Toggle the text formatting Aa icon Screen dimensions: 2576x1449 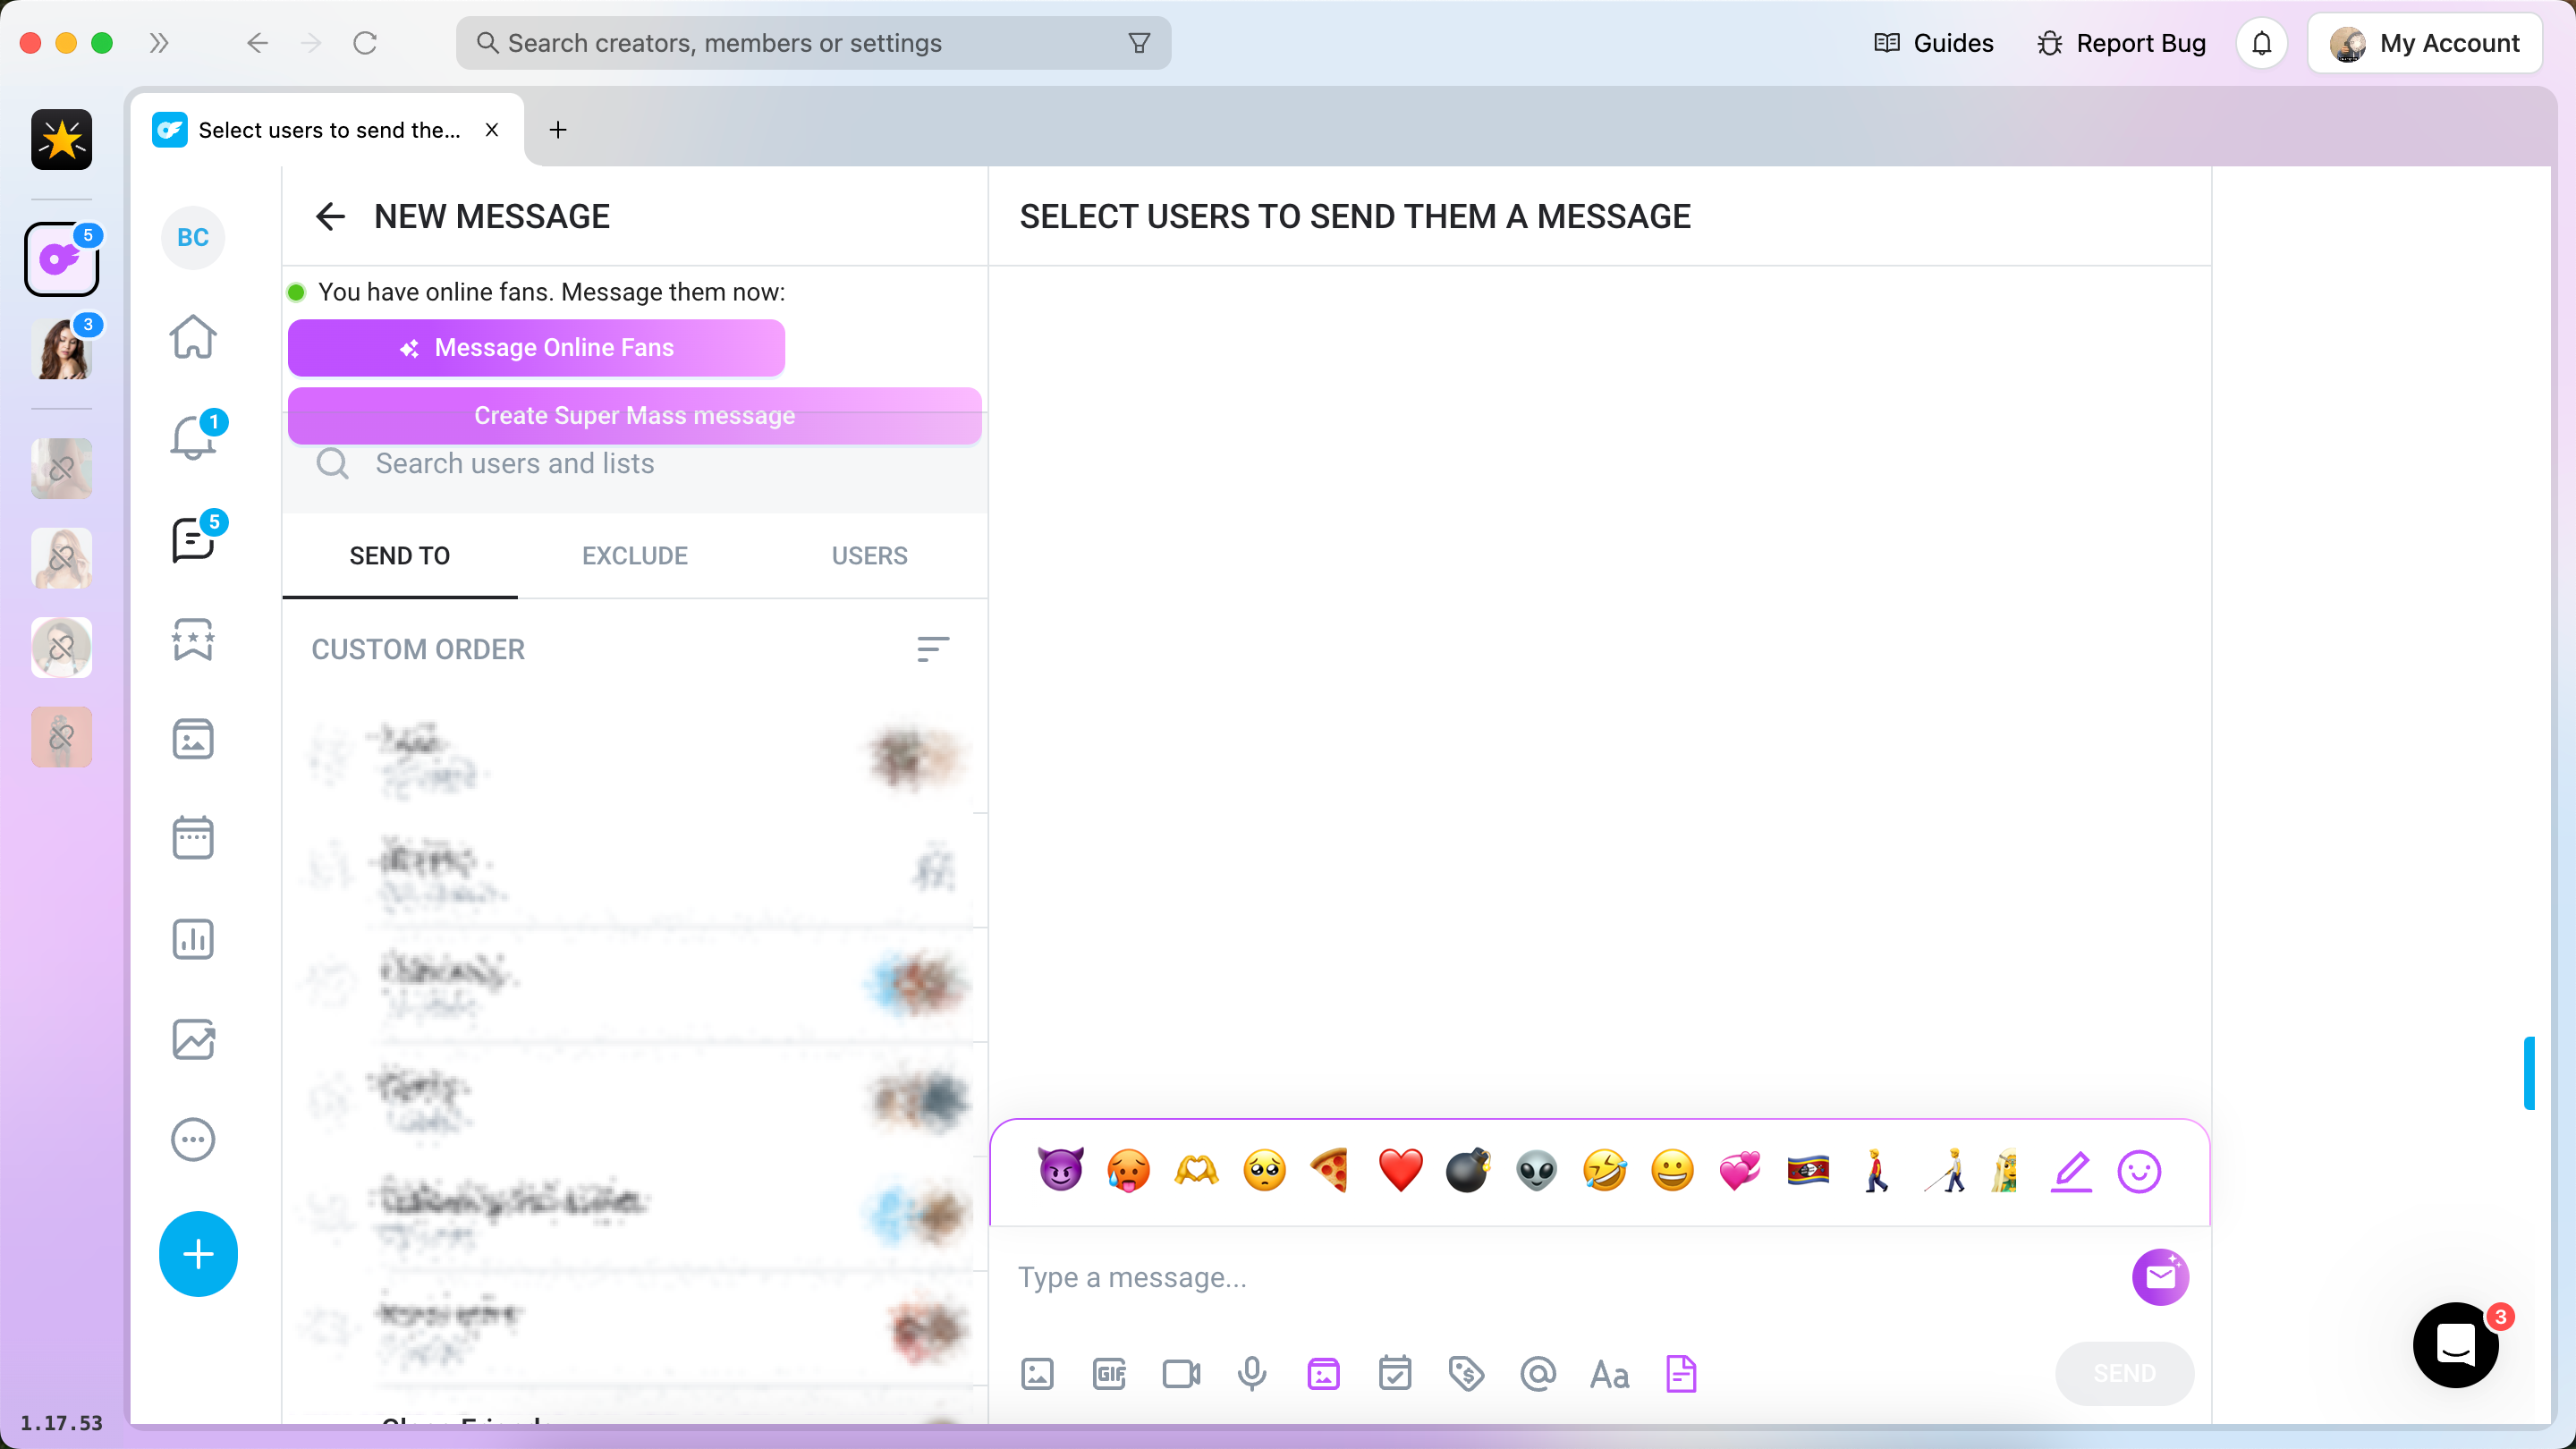click(x=1608, y=1373)
